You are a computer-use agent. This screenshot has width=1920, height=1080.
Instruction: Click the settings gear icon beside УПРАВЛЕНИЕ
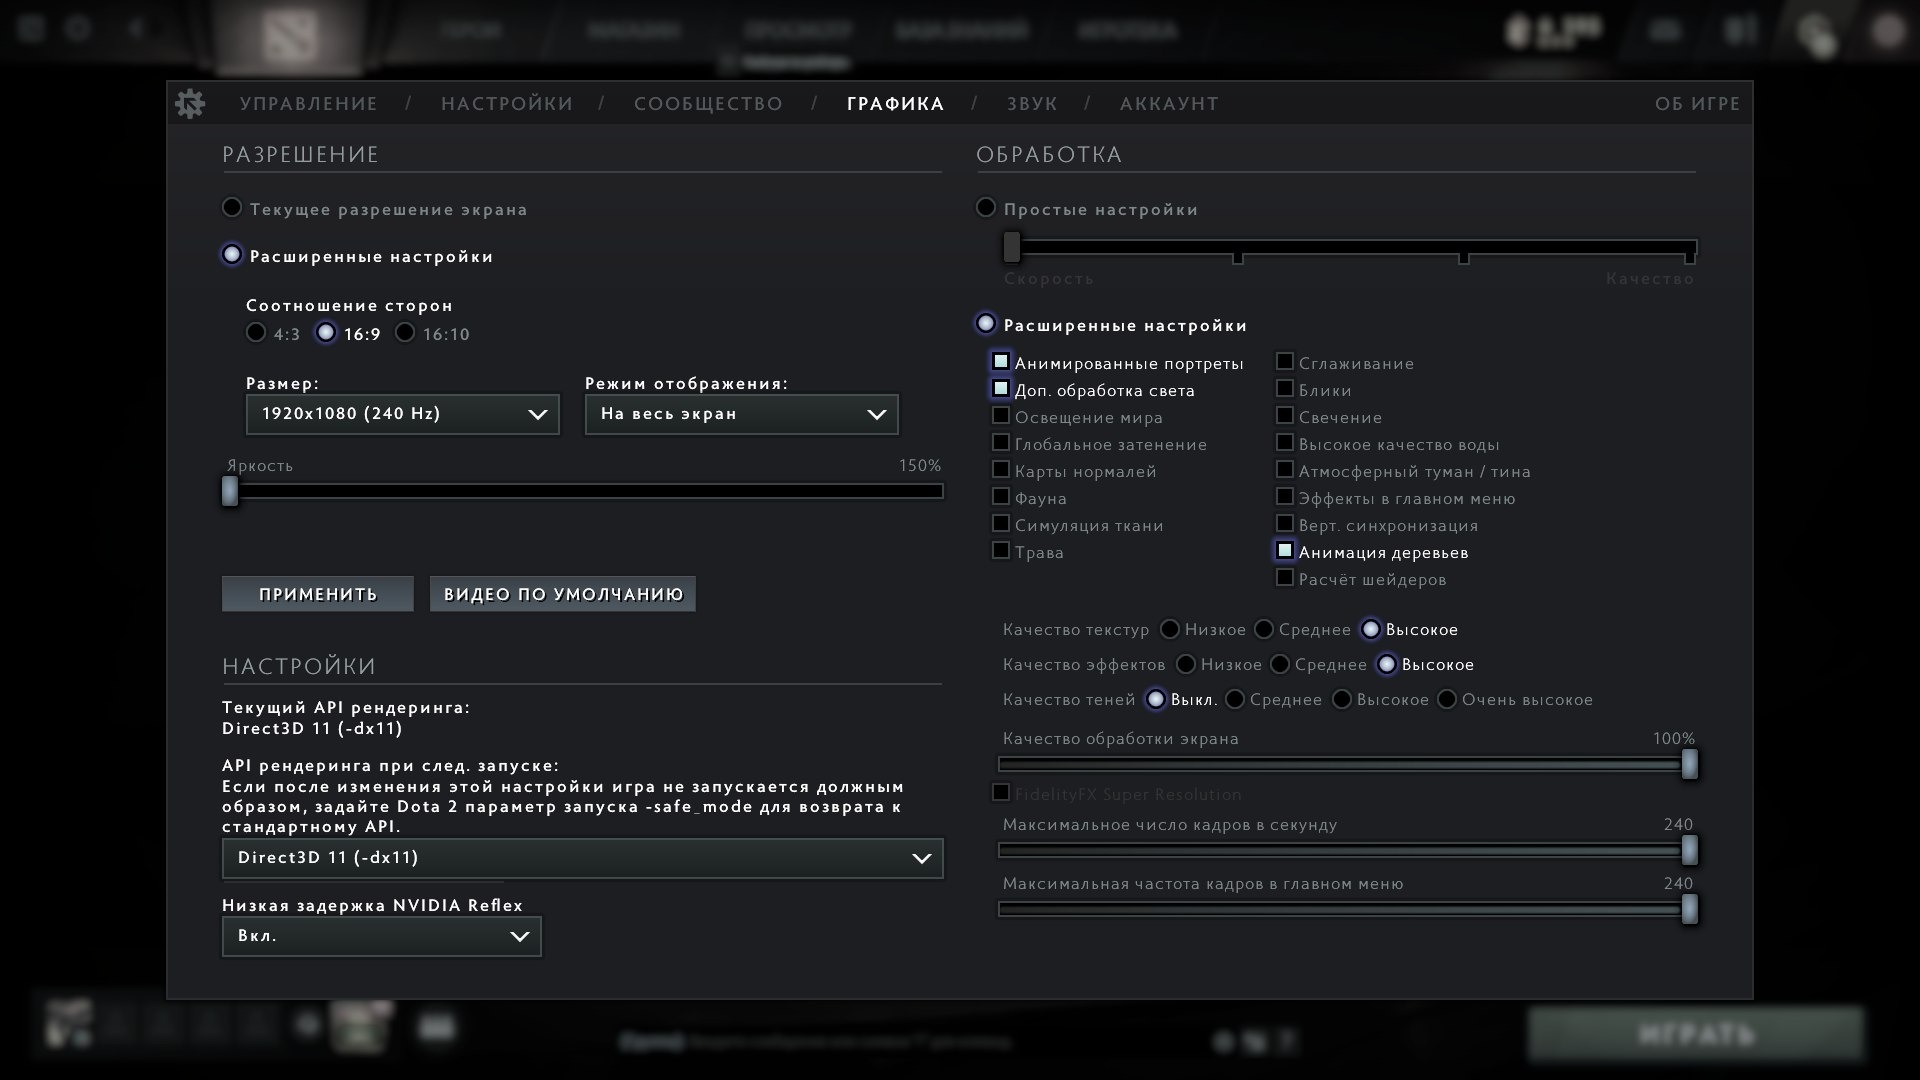[189, 103]
